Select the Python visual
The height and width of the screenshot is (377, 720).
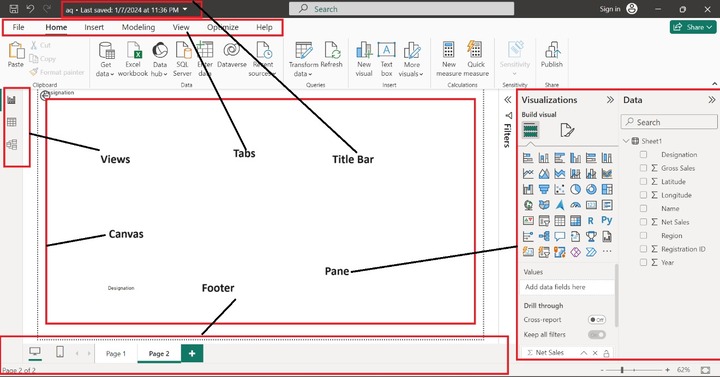tap(607, 220)
